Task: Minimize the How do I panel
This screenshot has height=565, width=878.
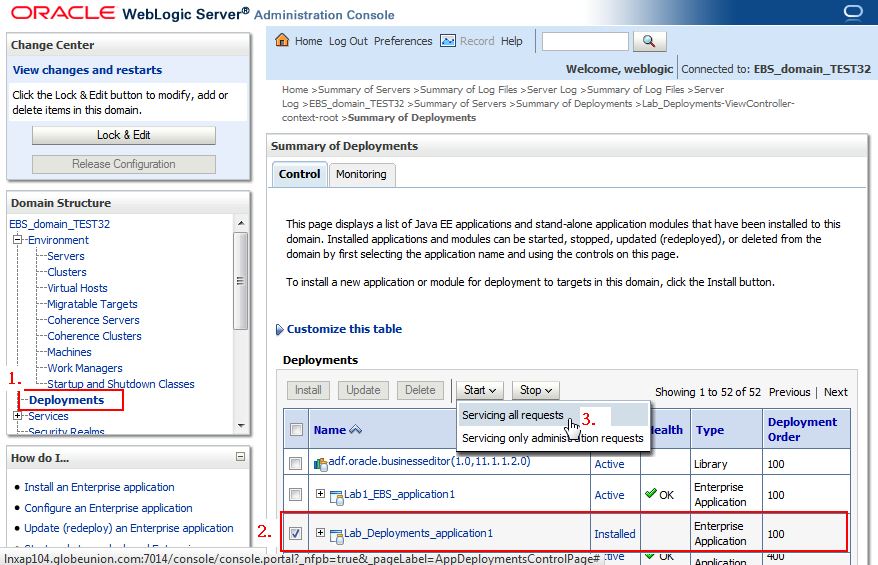Action: click(x=240, y=457)
